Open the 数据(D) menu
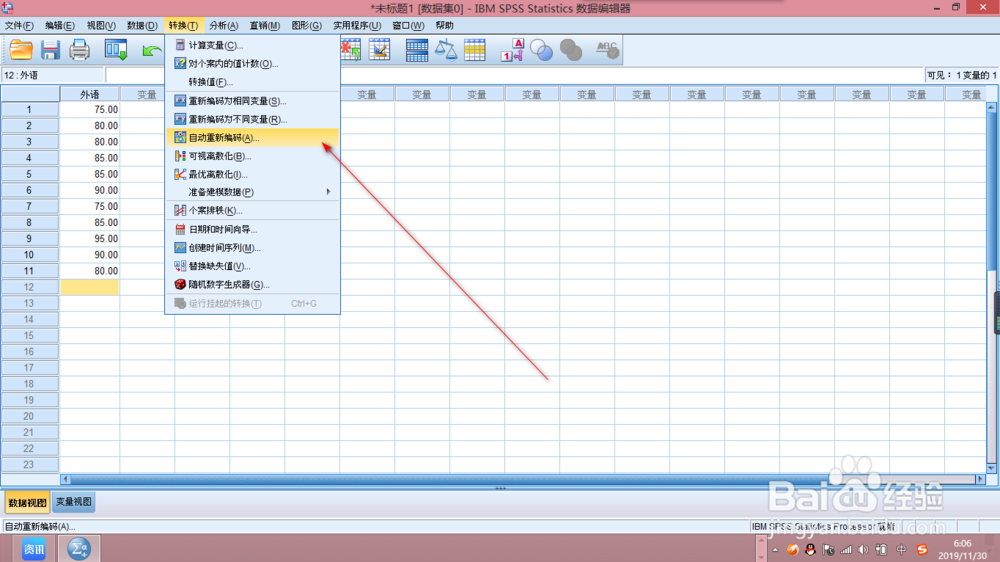The height and width of the screenshot is (562, 1000). 142,26
